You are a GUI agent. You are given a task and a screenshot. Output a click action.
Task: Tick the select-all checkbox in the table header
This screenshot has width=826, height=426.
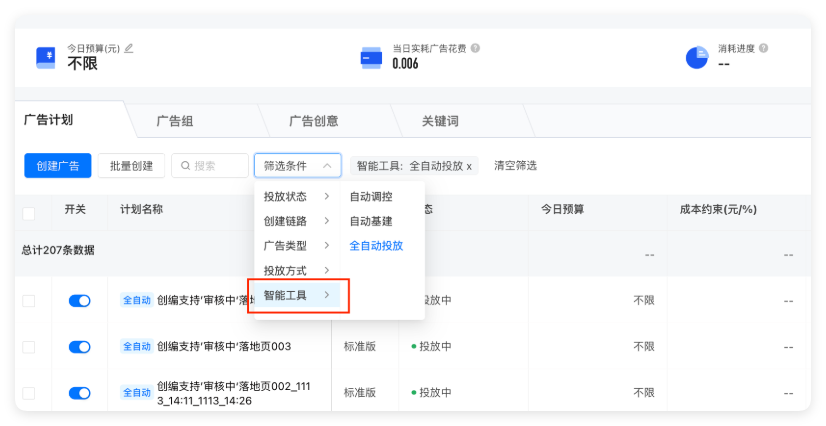pos(28,213)
